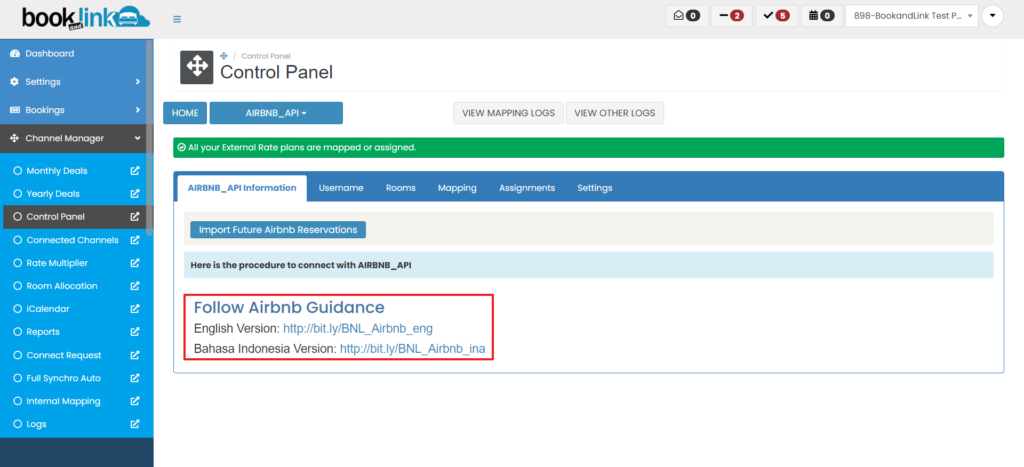Open the AIRBNB_API channel dropdown
This screenshot has height=467, width=1024.
276,113
